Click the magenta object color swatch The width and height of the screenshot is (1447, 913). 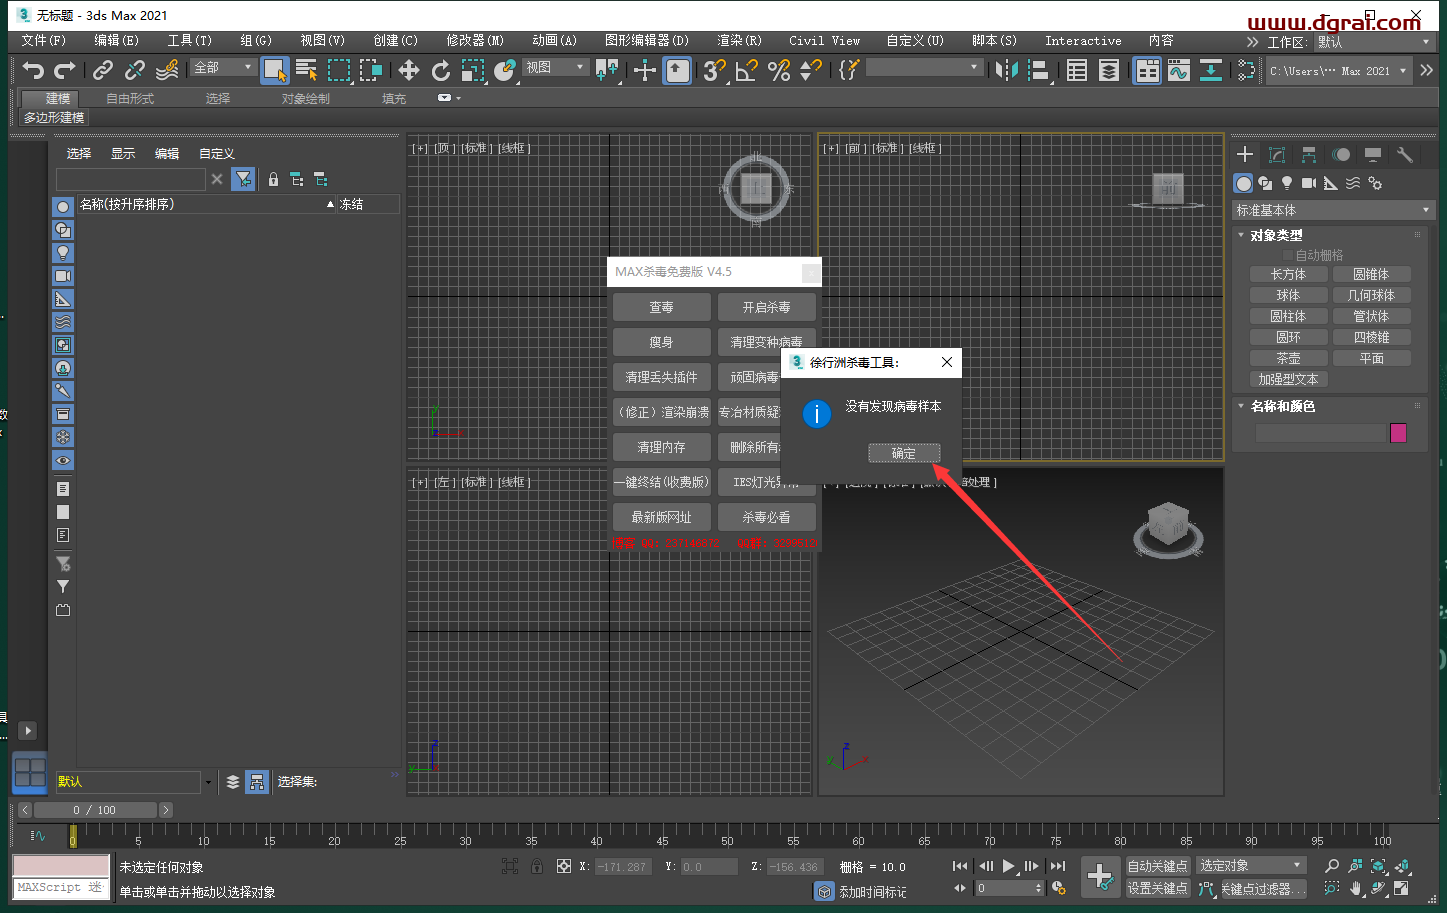1398,432
